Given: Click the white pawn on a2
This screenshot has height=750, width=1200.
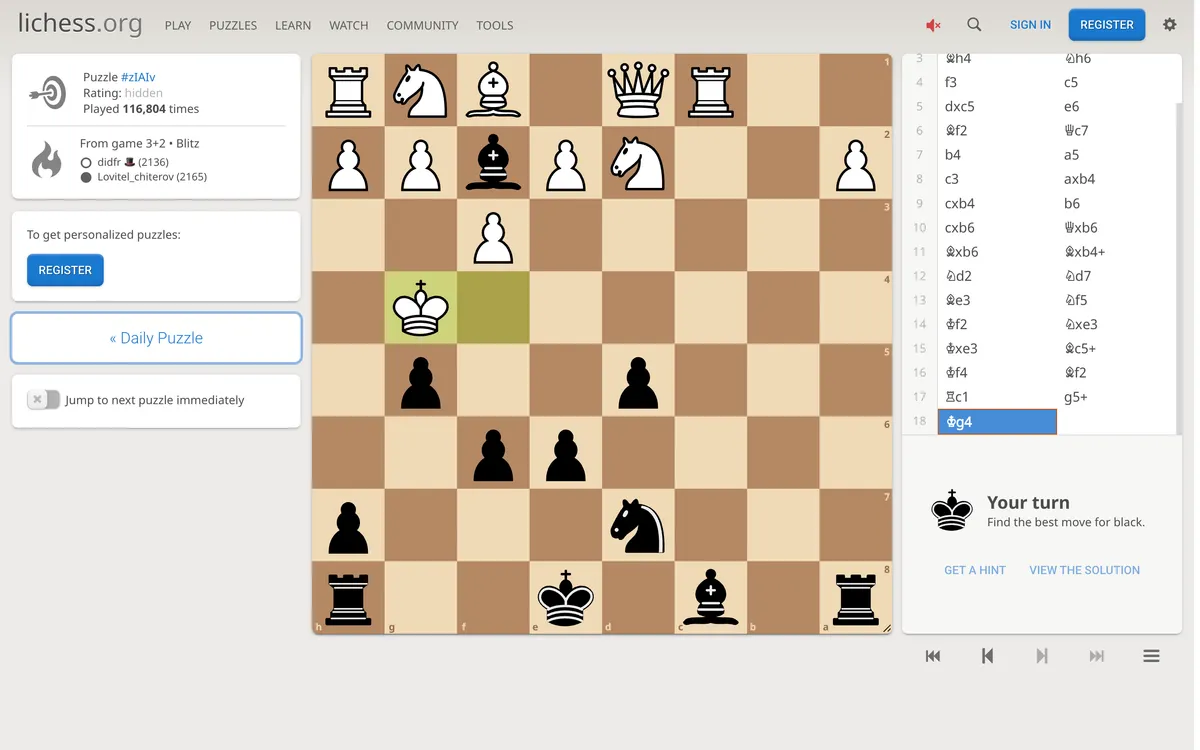Looking at the screenshot, I should tap(856, 163).
